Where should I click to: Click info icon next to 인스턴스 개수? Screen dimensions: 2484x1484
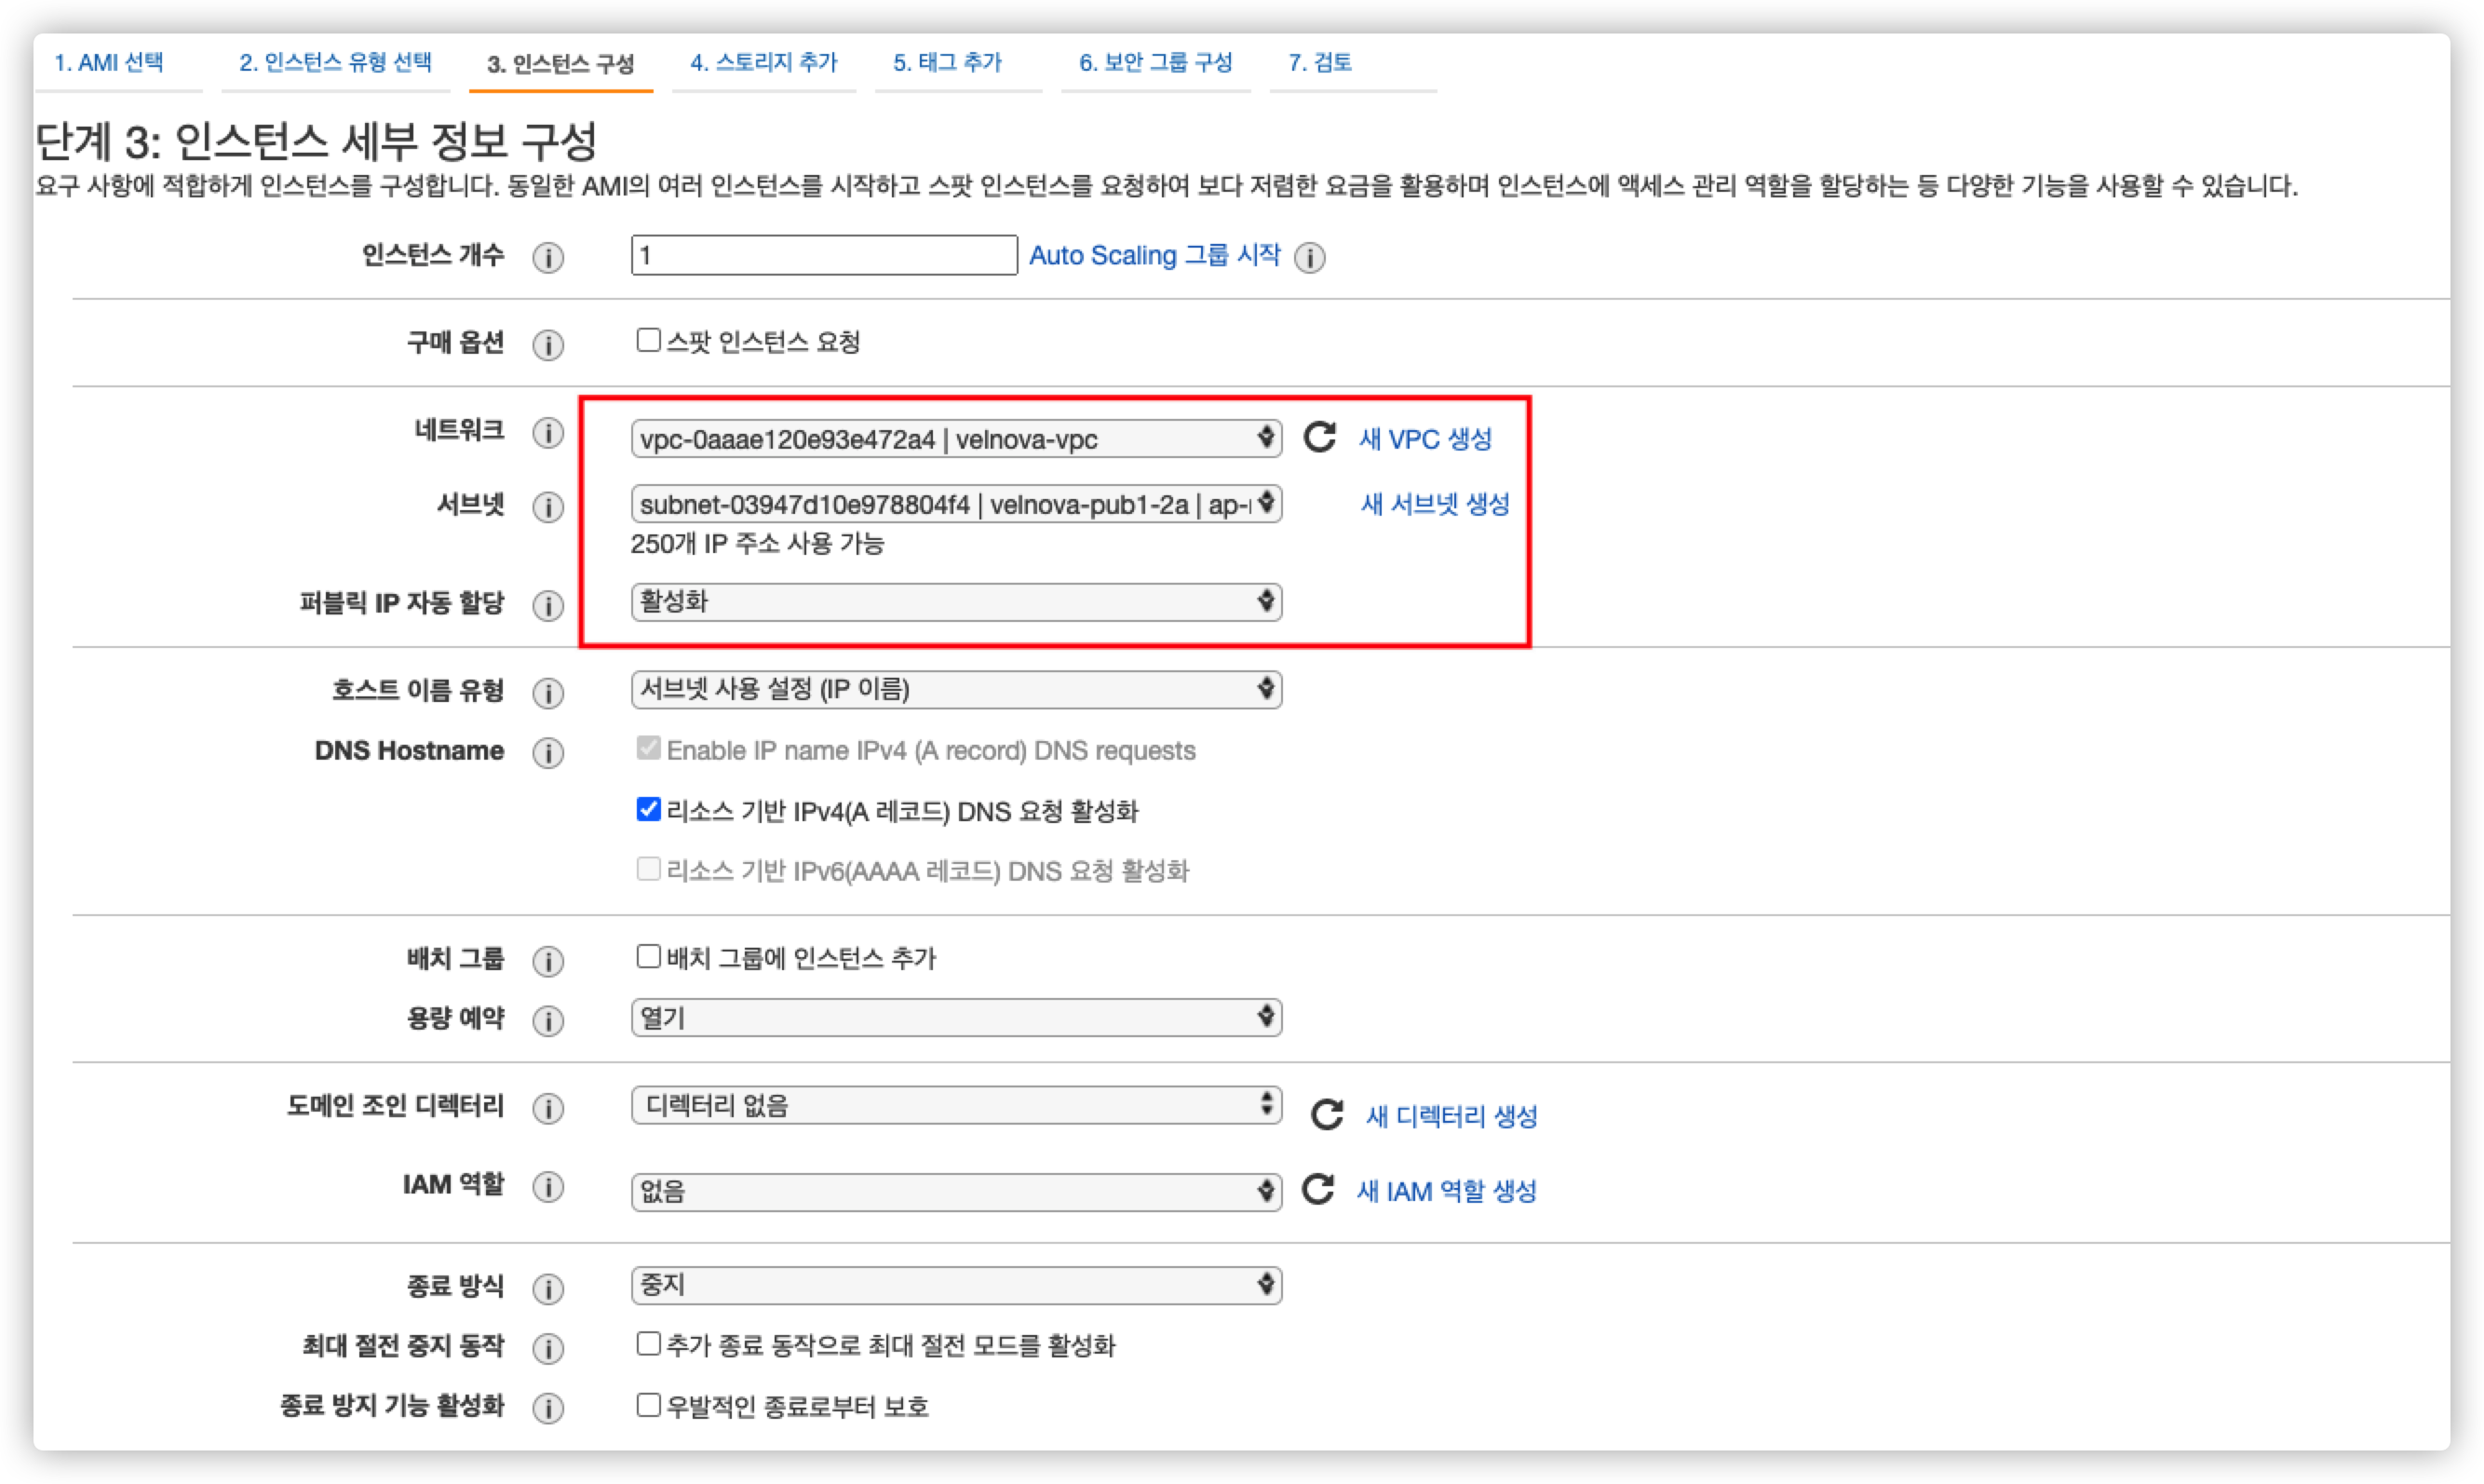(548, 257)
